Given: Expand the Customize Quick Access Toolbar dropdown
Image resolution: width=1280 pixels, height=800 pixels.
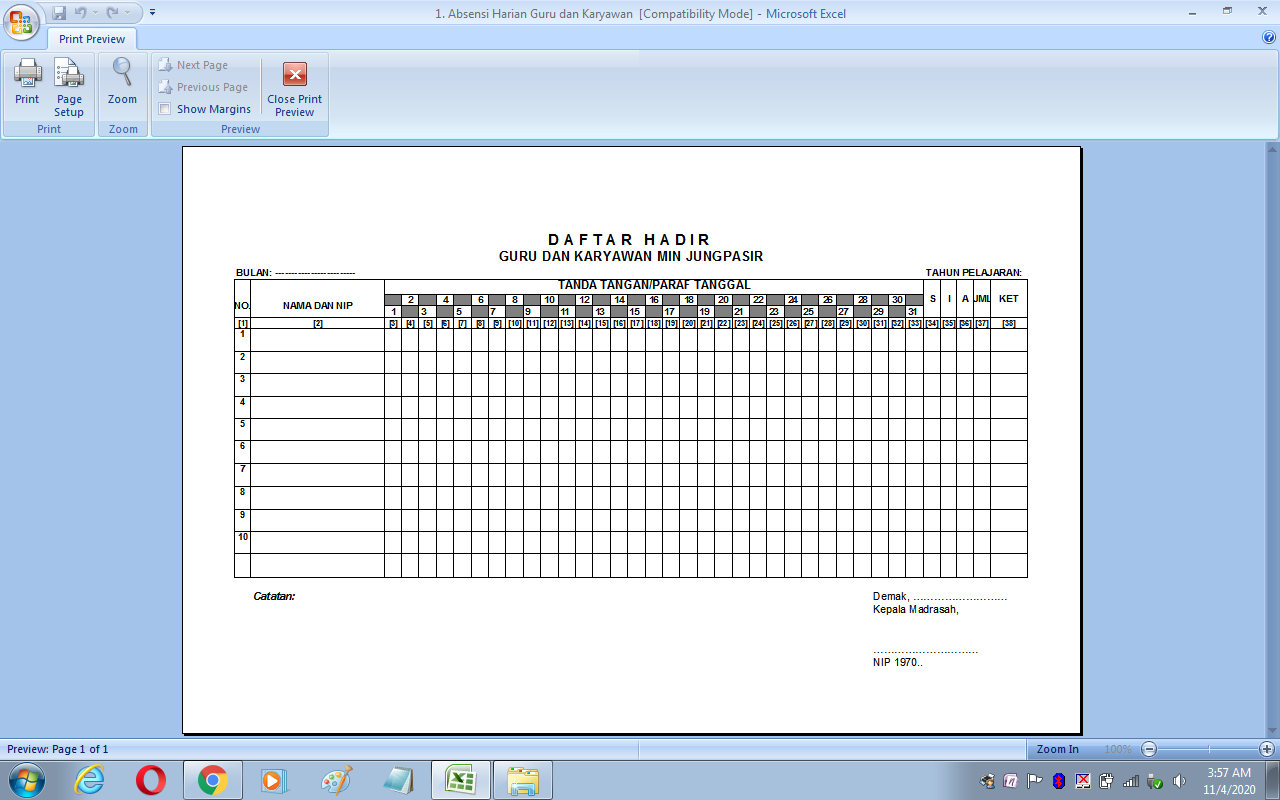Looking at the screenshot, I should tap(153, 13).
